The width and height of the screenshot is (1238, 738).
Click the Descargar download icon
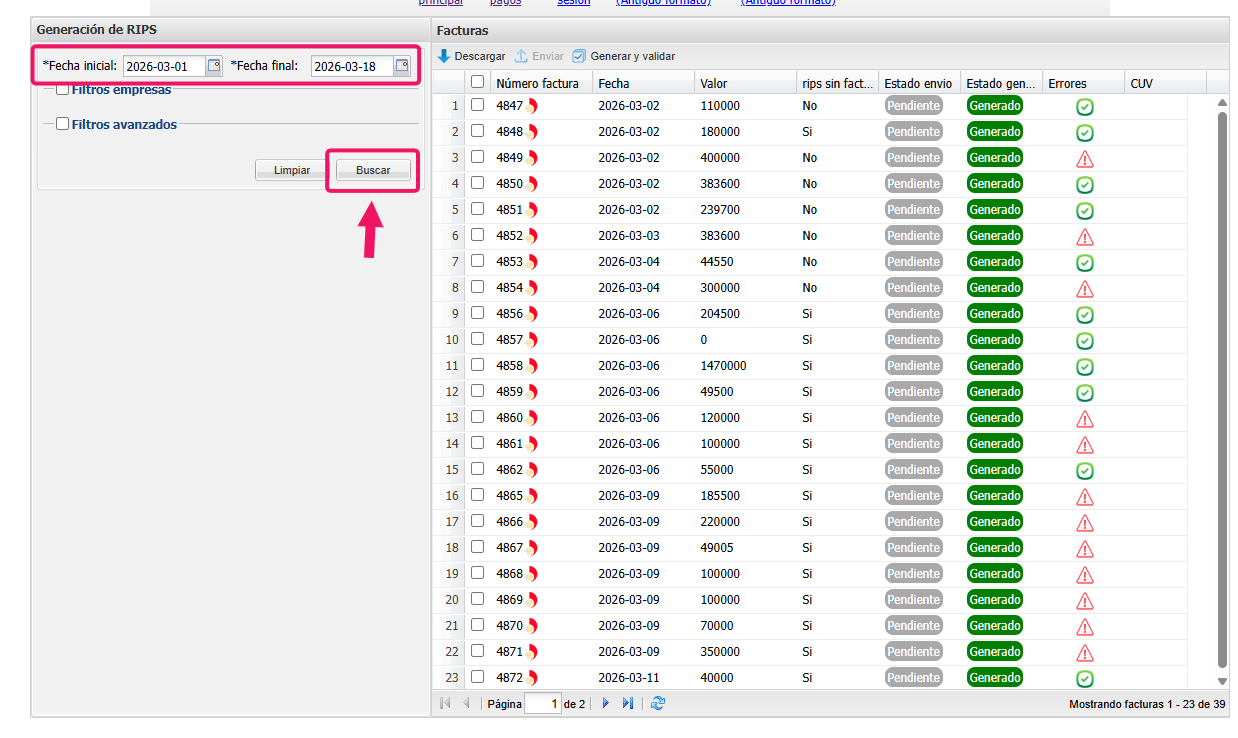click(x=445, y=57)
